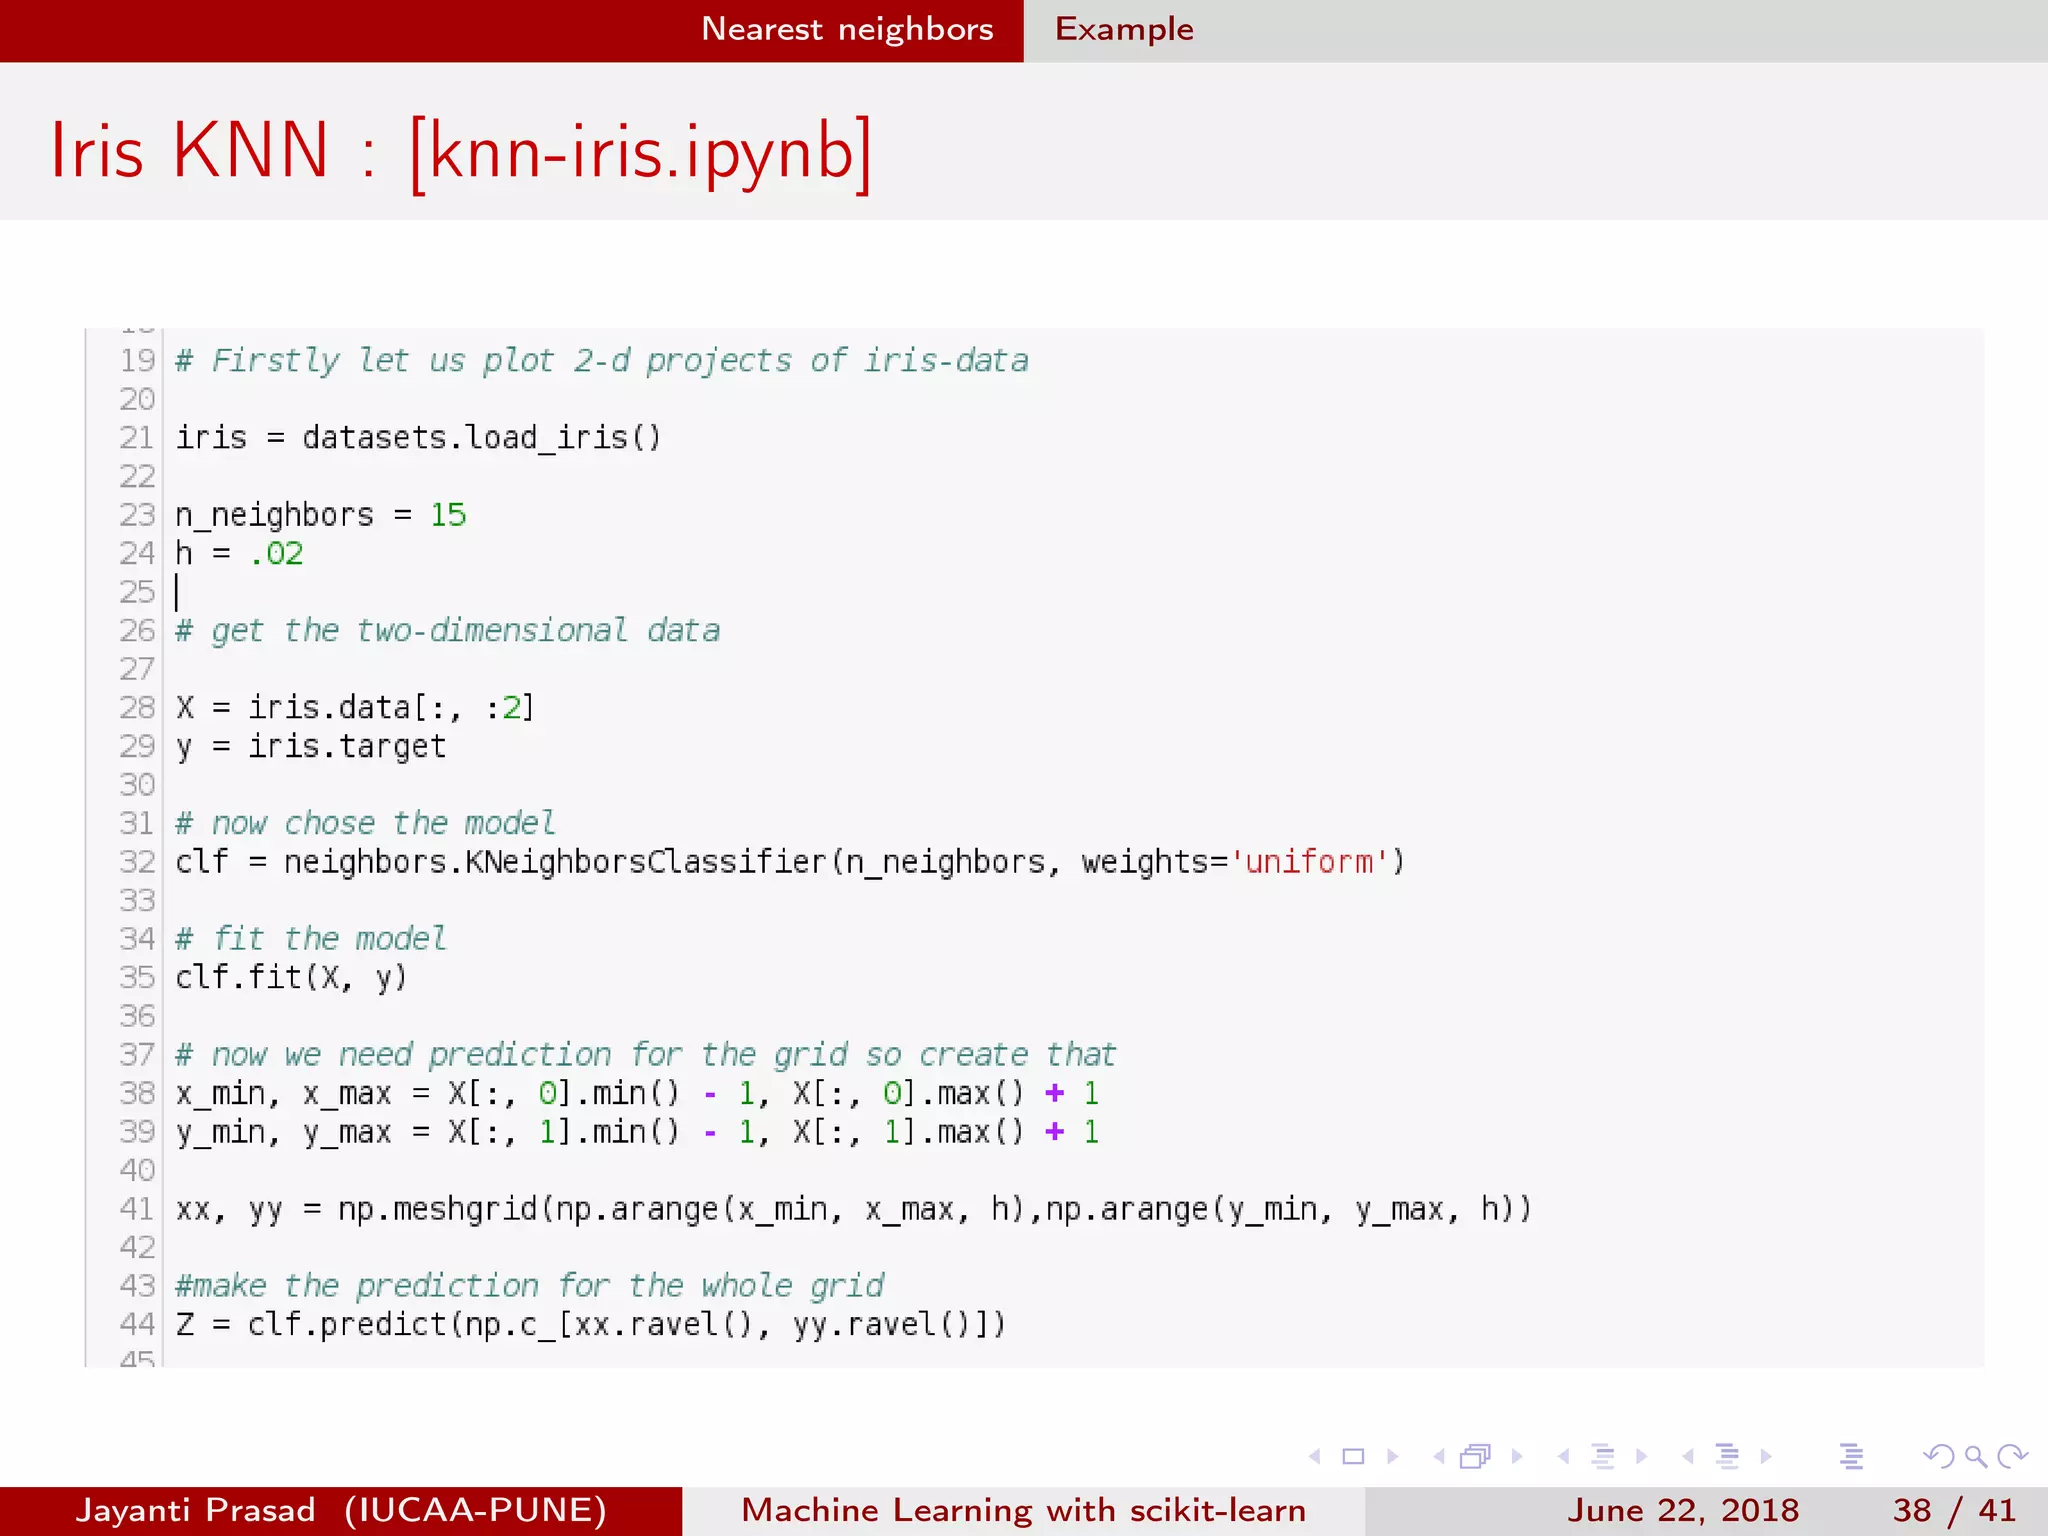Click line number 41 in the code gutter
Viewport: 2048px width, 1536px height.
pyautogui.click(x=137, y=1209)
